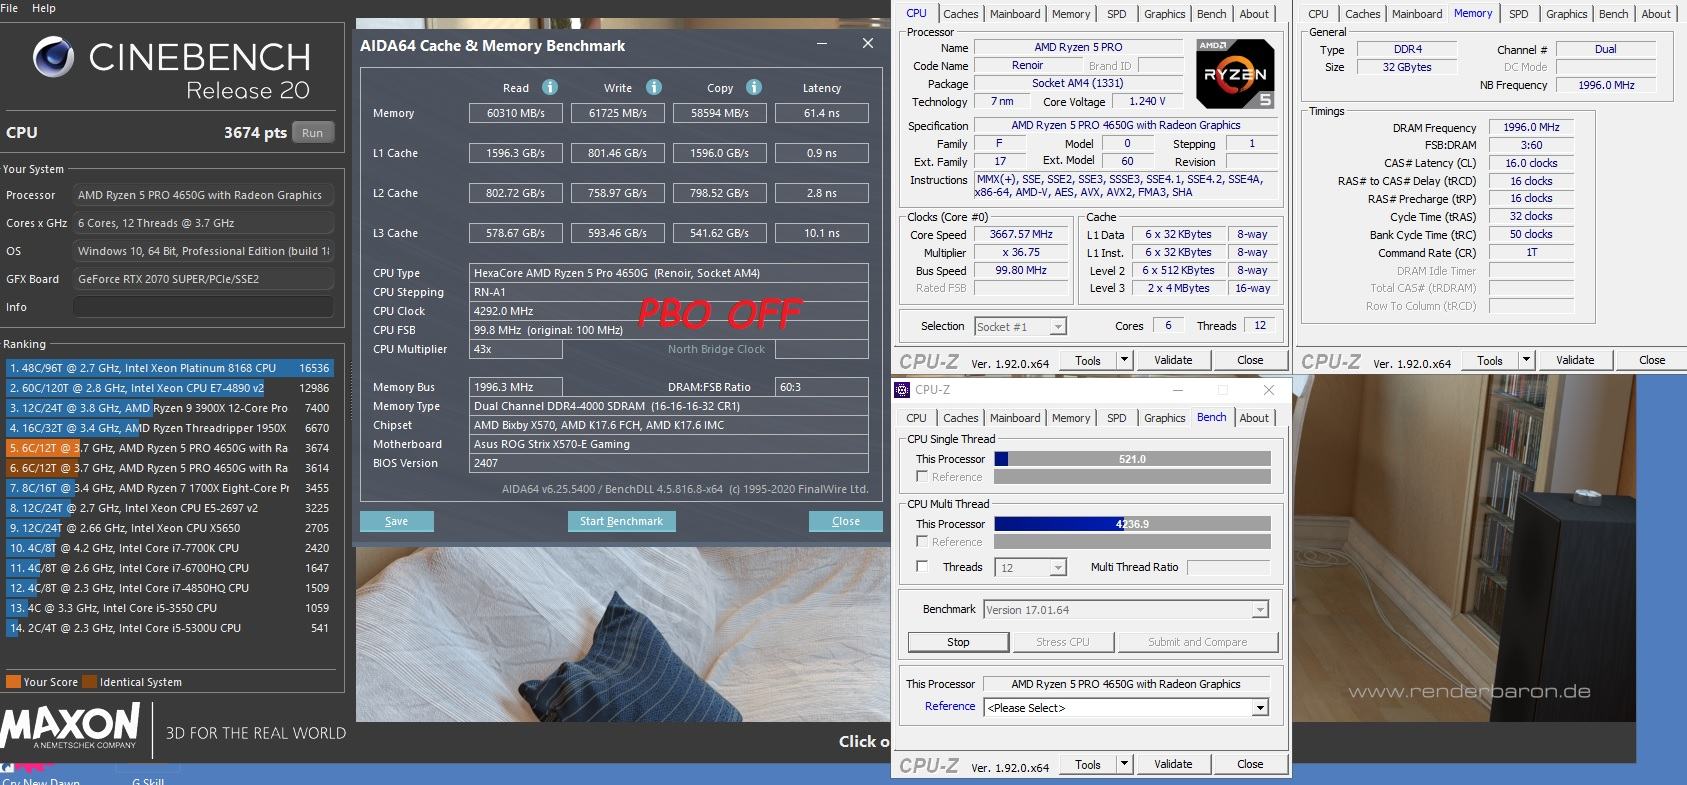Viewport: 1687px width, 785px height.
Task: Switch to SPD tab in CPU-Z Memory window
Action: [x=1518, y=14]
